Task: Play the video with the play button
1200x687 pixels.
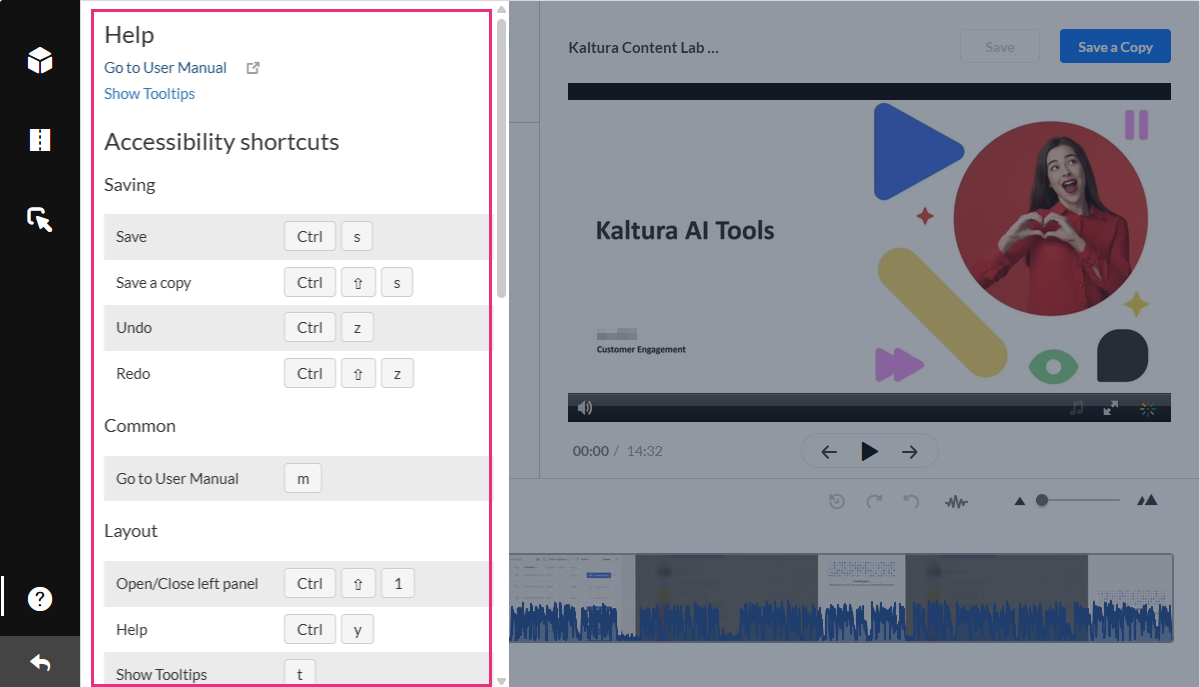Action: tap(870, 451)
